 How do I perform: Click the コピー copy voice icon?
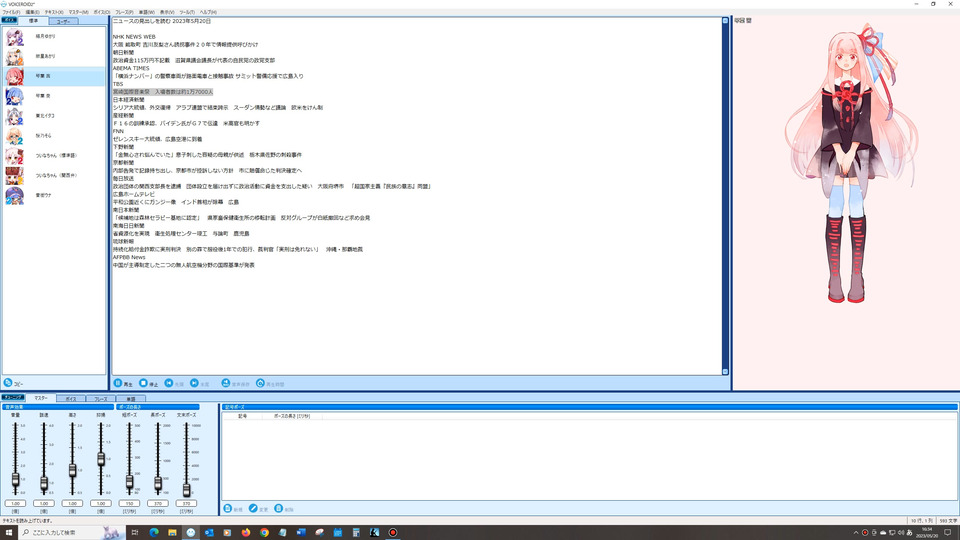pos(8,383)
